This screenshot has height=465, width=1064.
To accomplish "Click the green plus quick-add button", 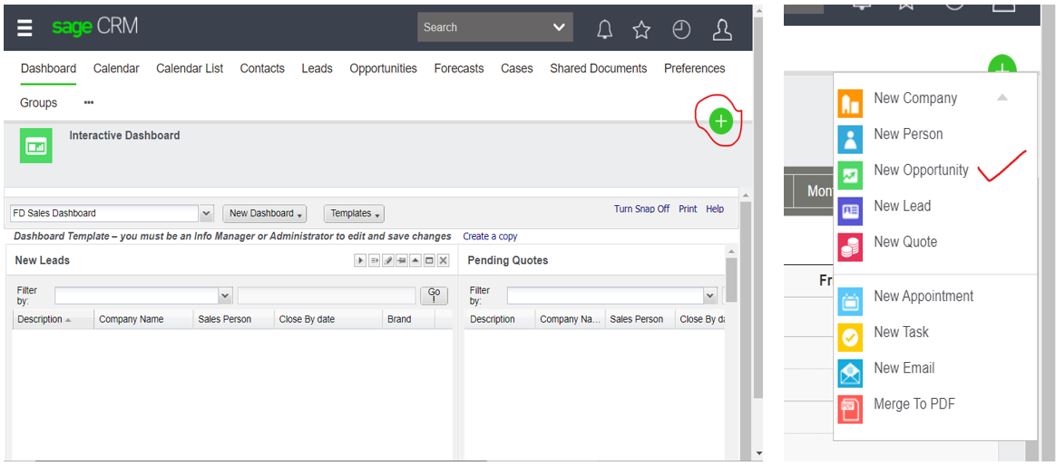I will pyautogui.click(x=720, y=121).
